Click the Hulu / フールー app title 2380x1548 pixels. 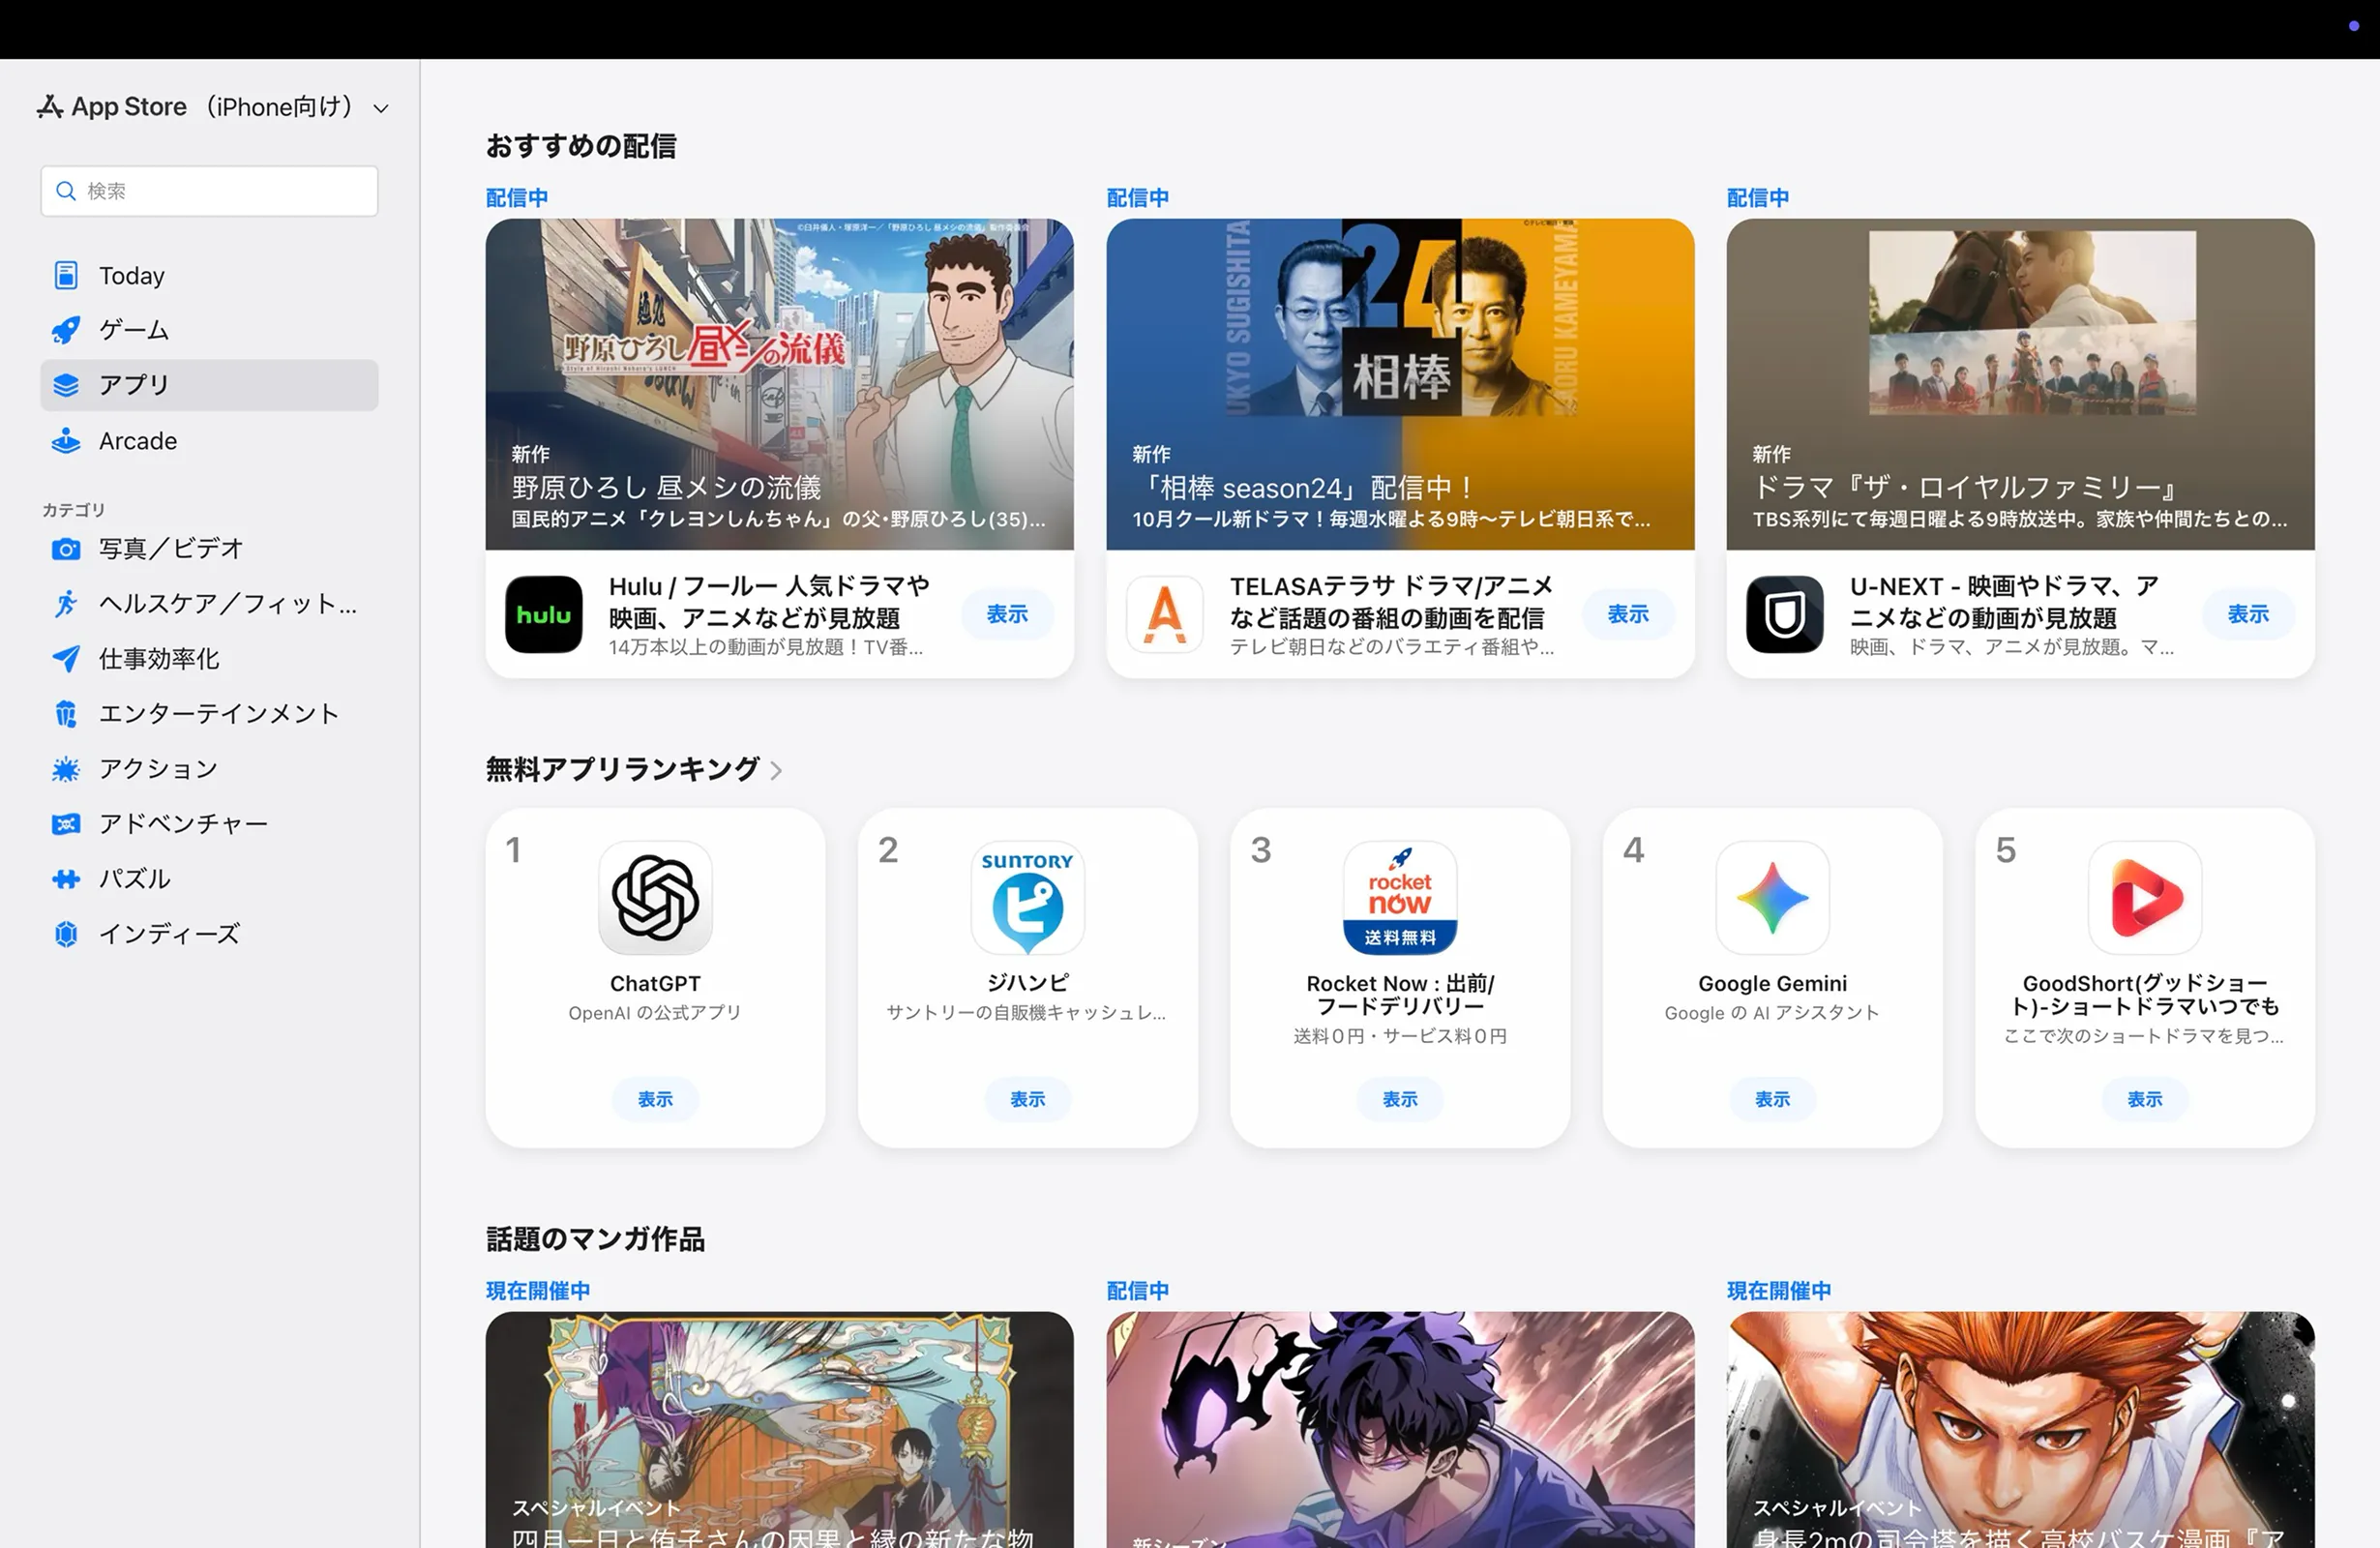[769, 601]
